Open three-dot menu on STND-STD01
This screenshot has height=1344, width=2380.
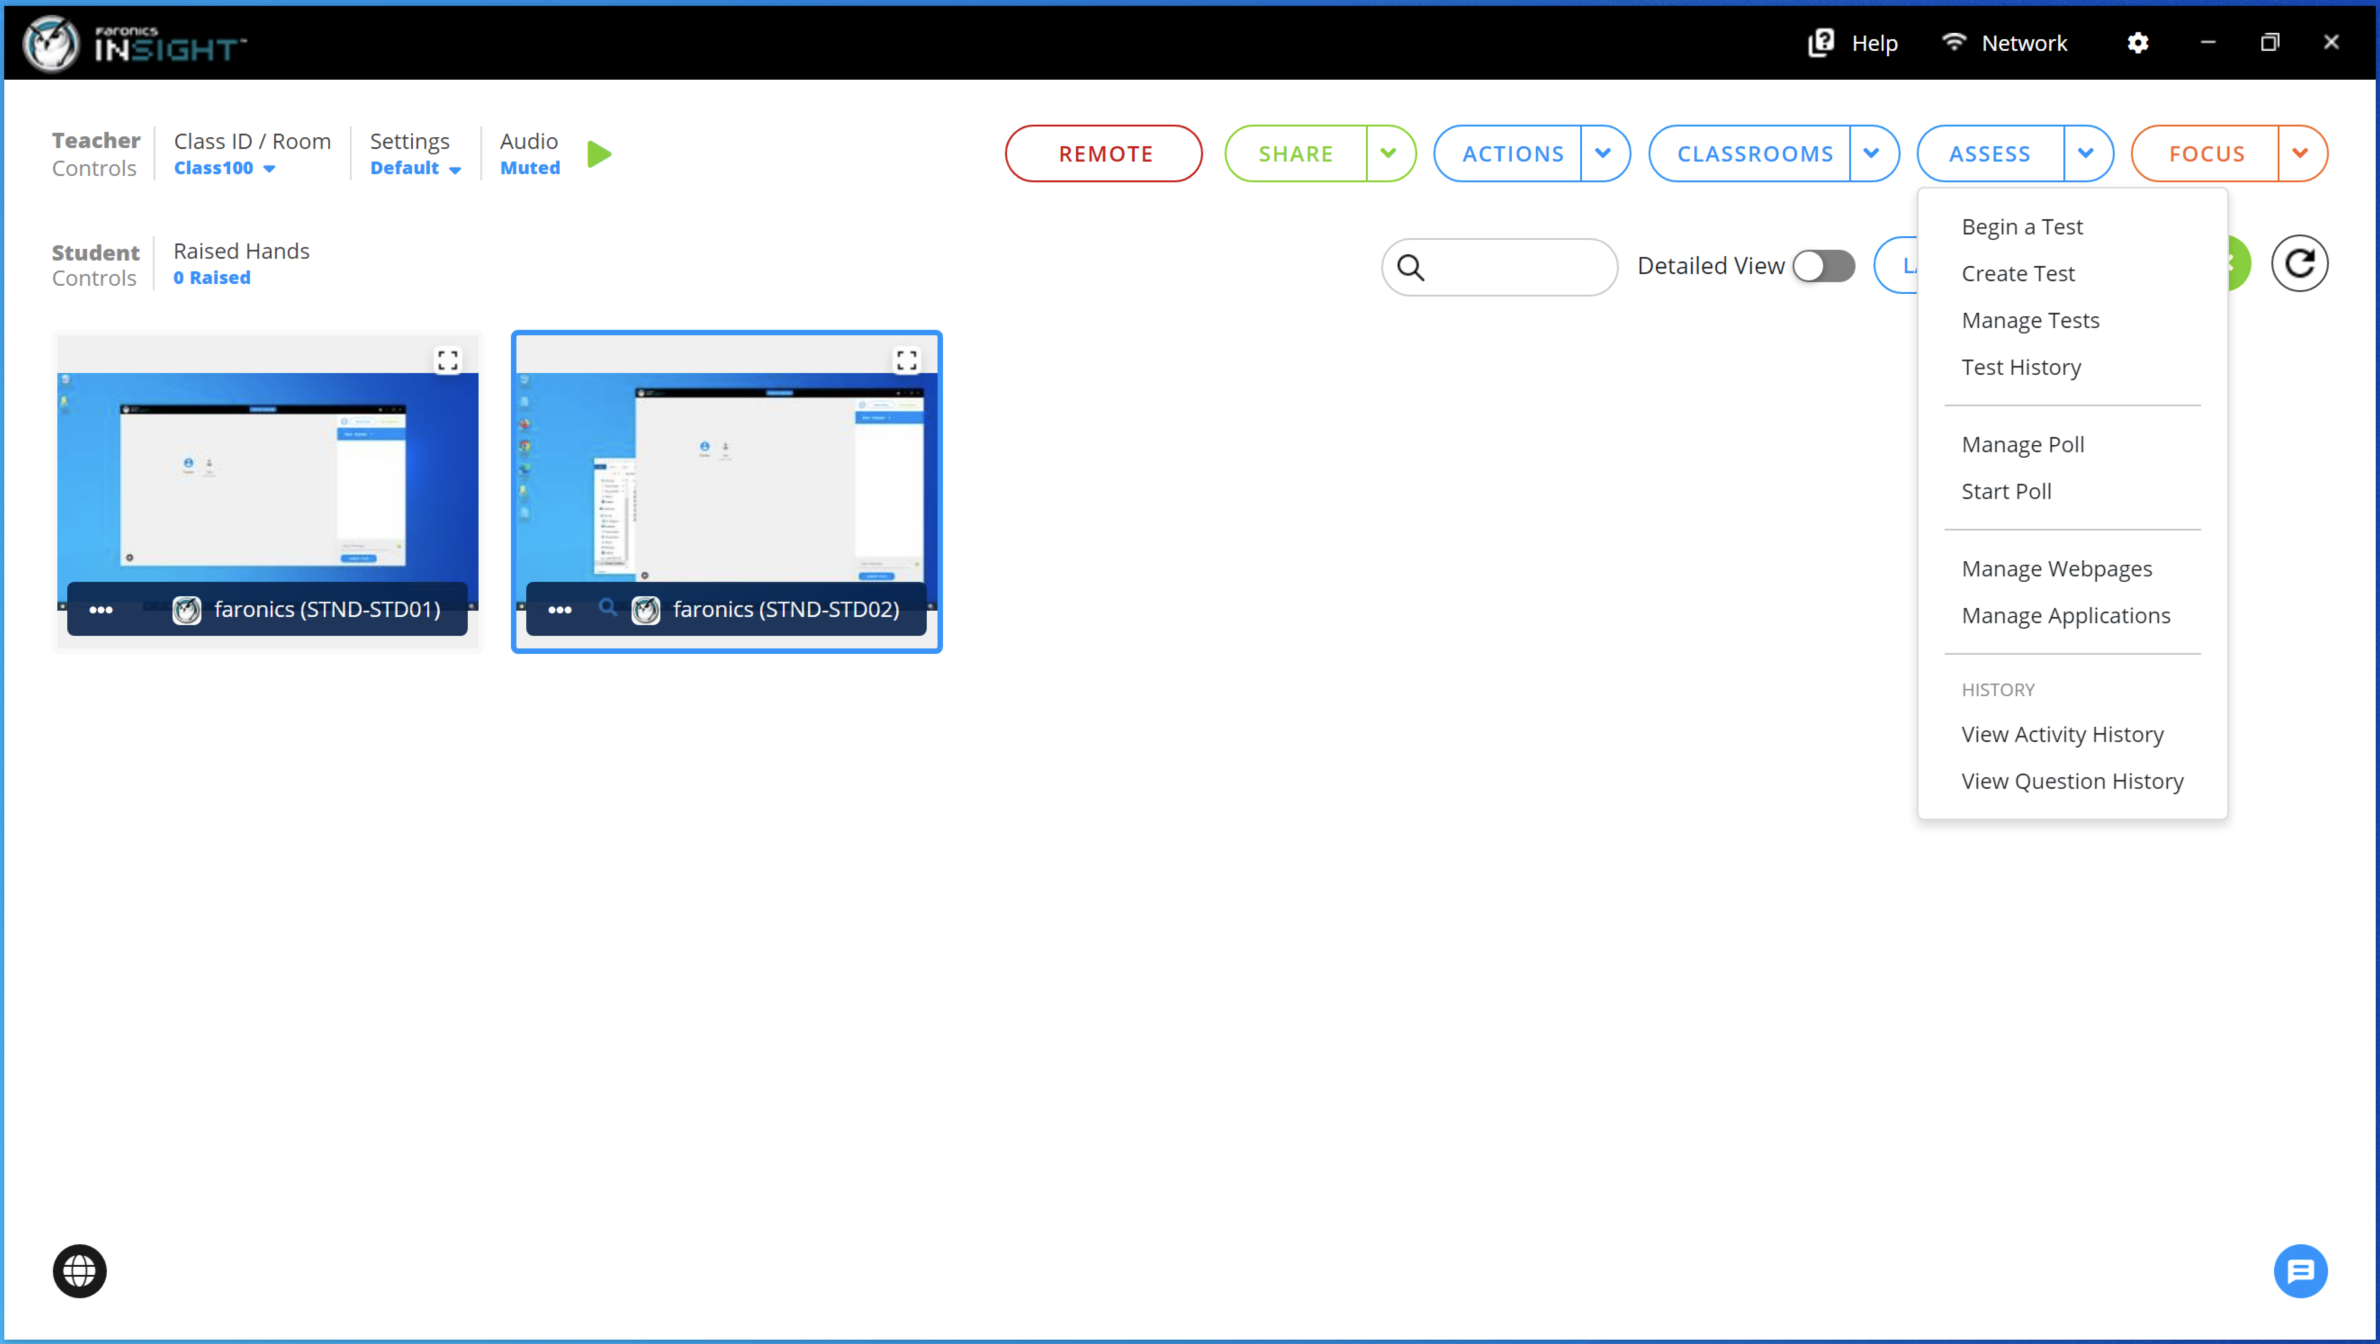click(101, 610)
